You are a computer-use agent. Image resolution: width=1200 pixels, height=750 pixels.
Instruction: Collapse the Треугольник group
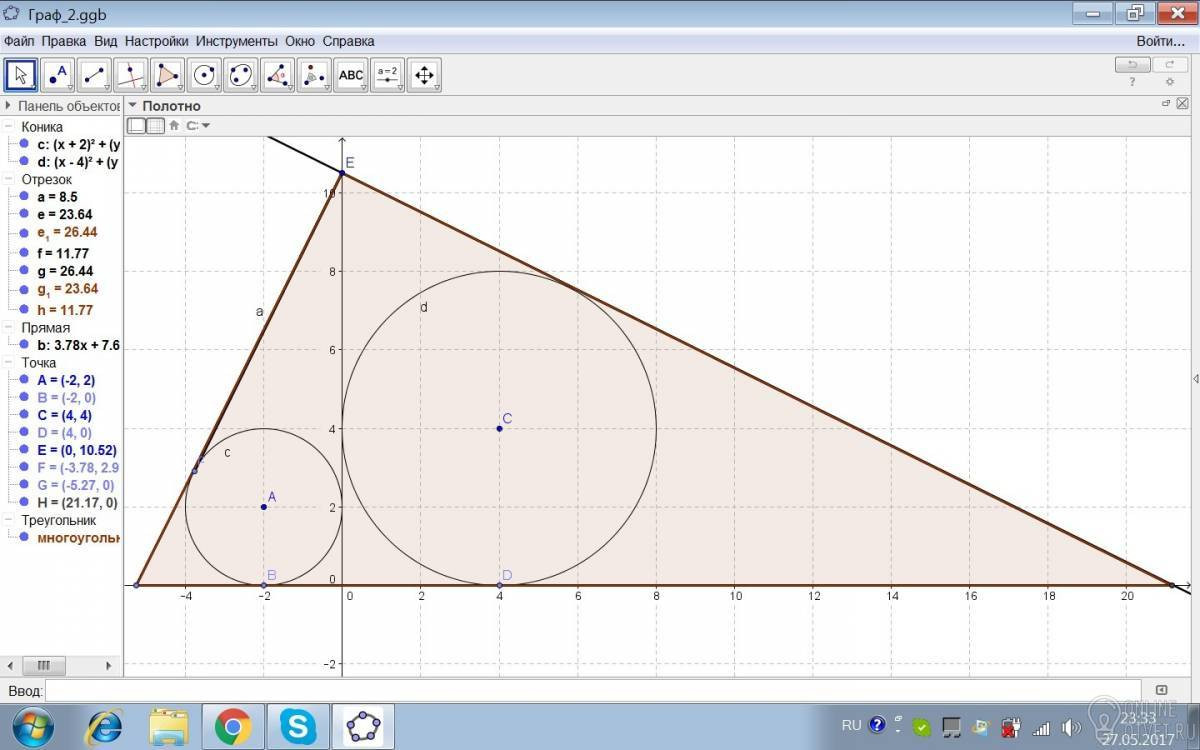point(9,520)
